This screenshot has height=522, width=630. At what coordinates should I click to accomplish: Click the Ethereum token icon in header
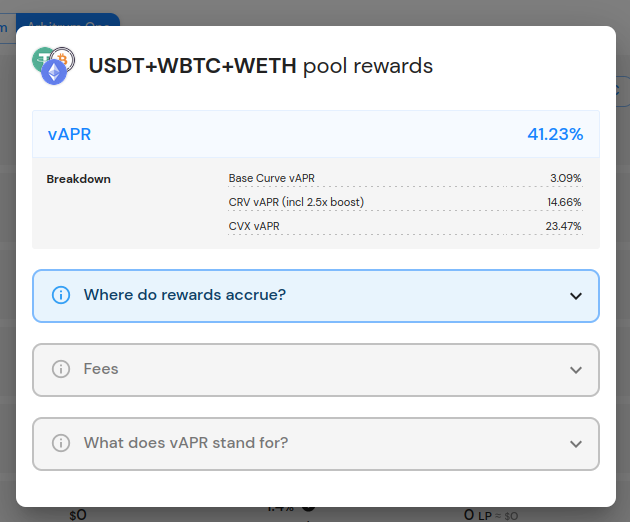[x=54, y=72]
